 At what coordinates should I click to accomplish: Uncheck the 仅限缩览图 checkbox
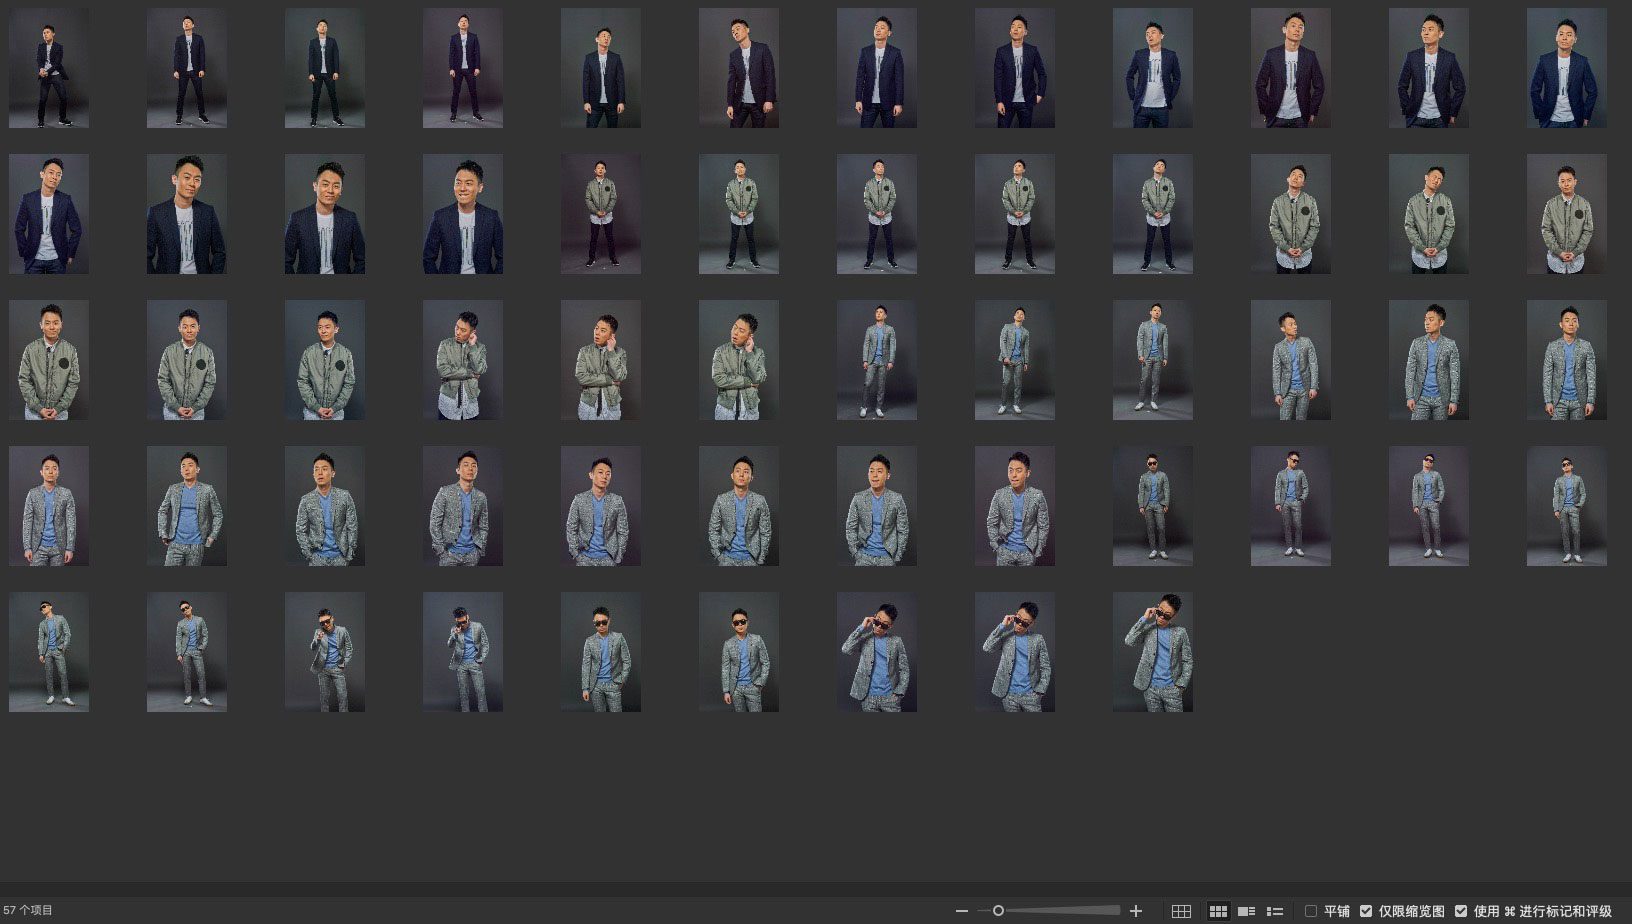[x=1366, y=911]
